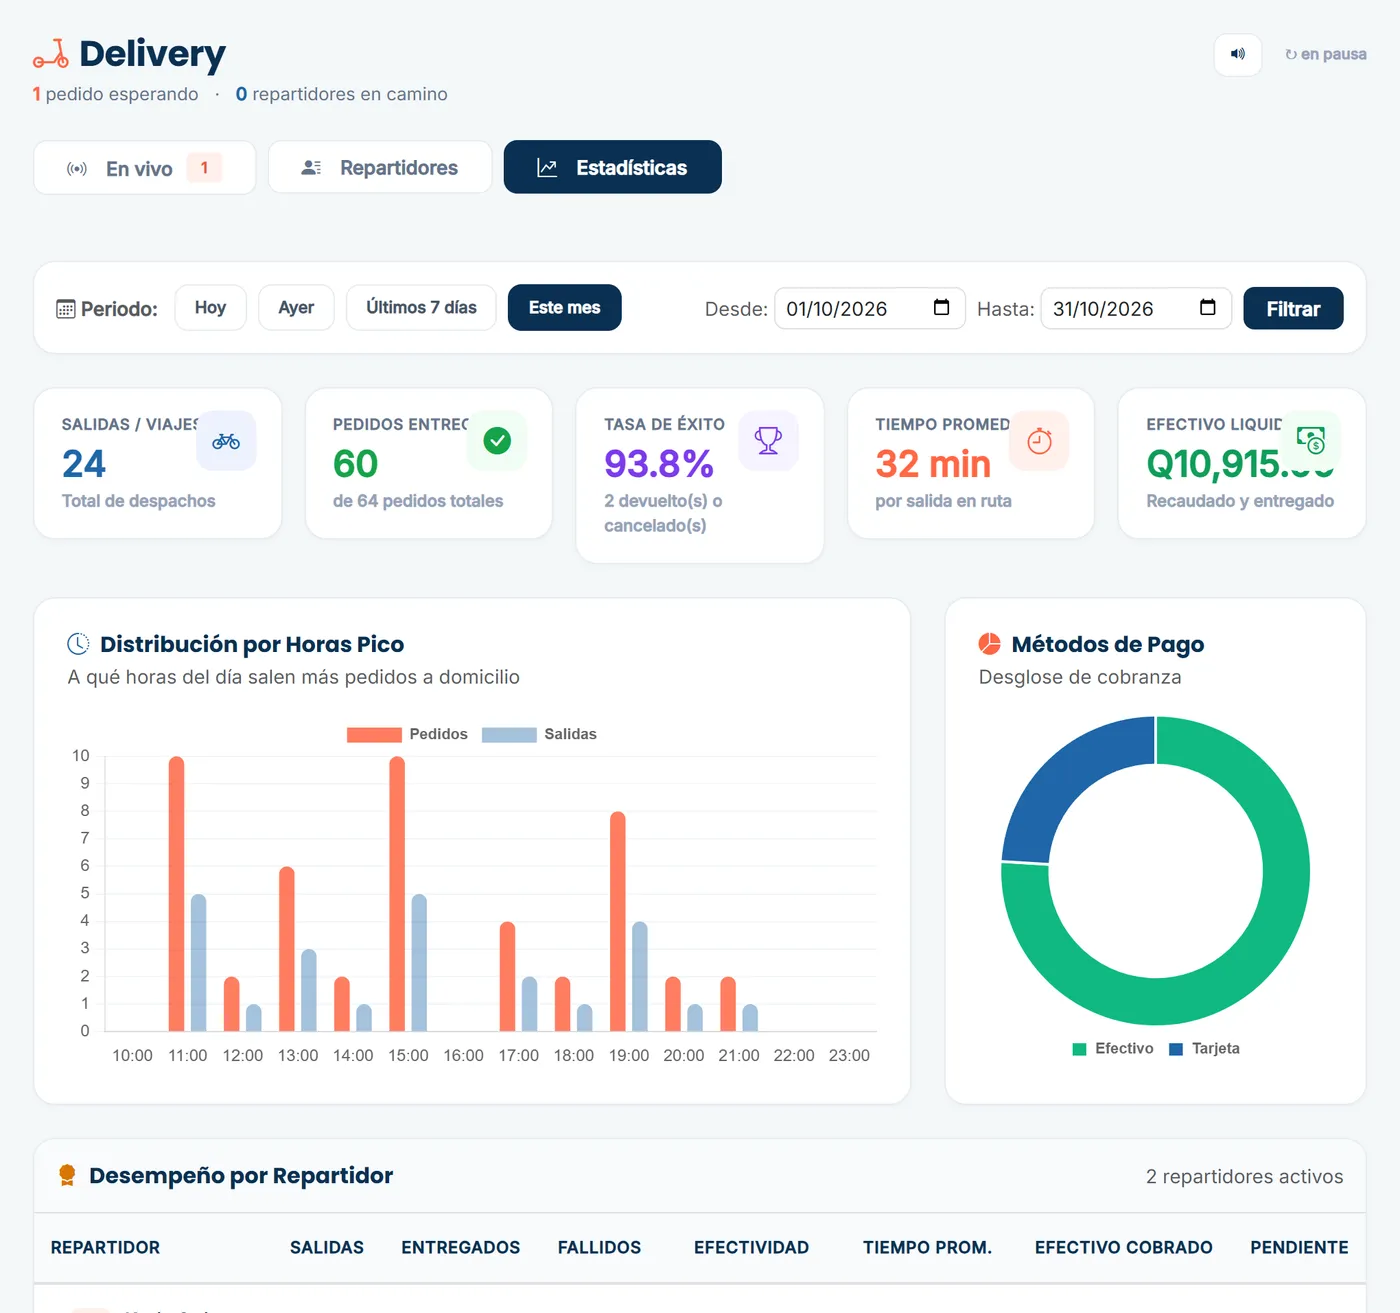Viewport: 1400px width, 1313px height.
Task: Toggle Efectivo segment in the donut legend
Action: coord(1113,1049)
